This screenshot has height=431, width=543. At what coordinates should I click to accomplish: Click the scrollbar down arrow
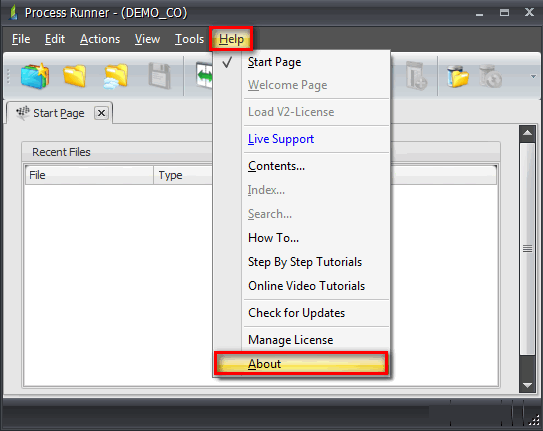[x=527, y=385]
